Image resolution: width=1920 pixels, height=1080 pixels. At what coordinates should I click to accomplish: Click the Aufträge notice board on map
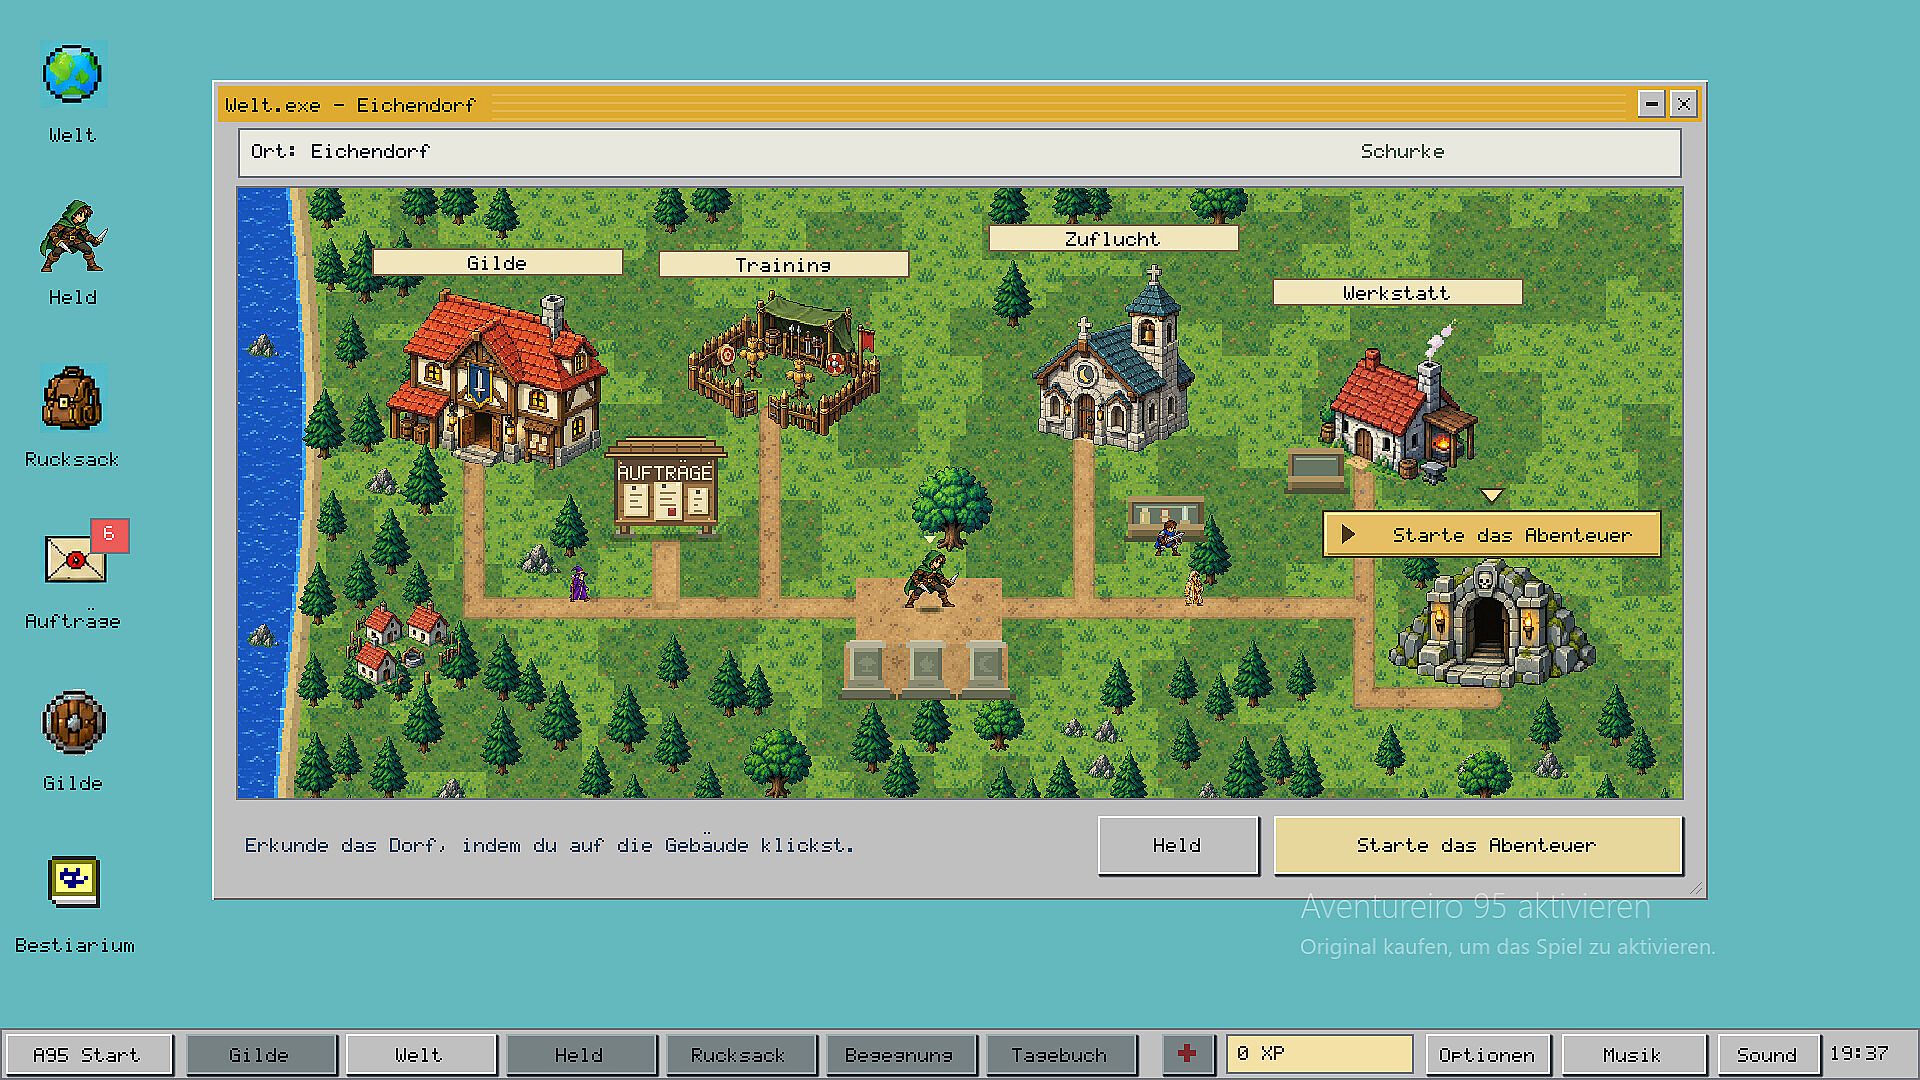tap(666, 488)
